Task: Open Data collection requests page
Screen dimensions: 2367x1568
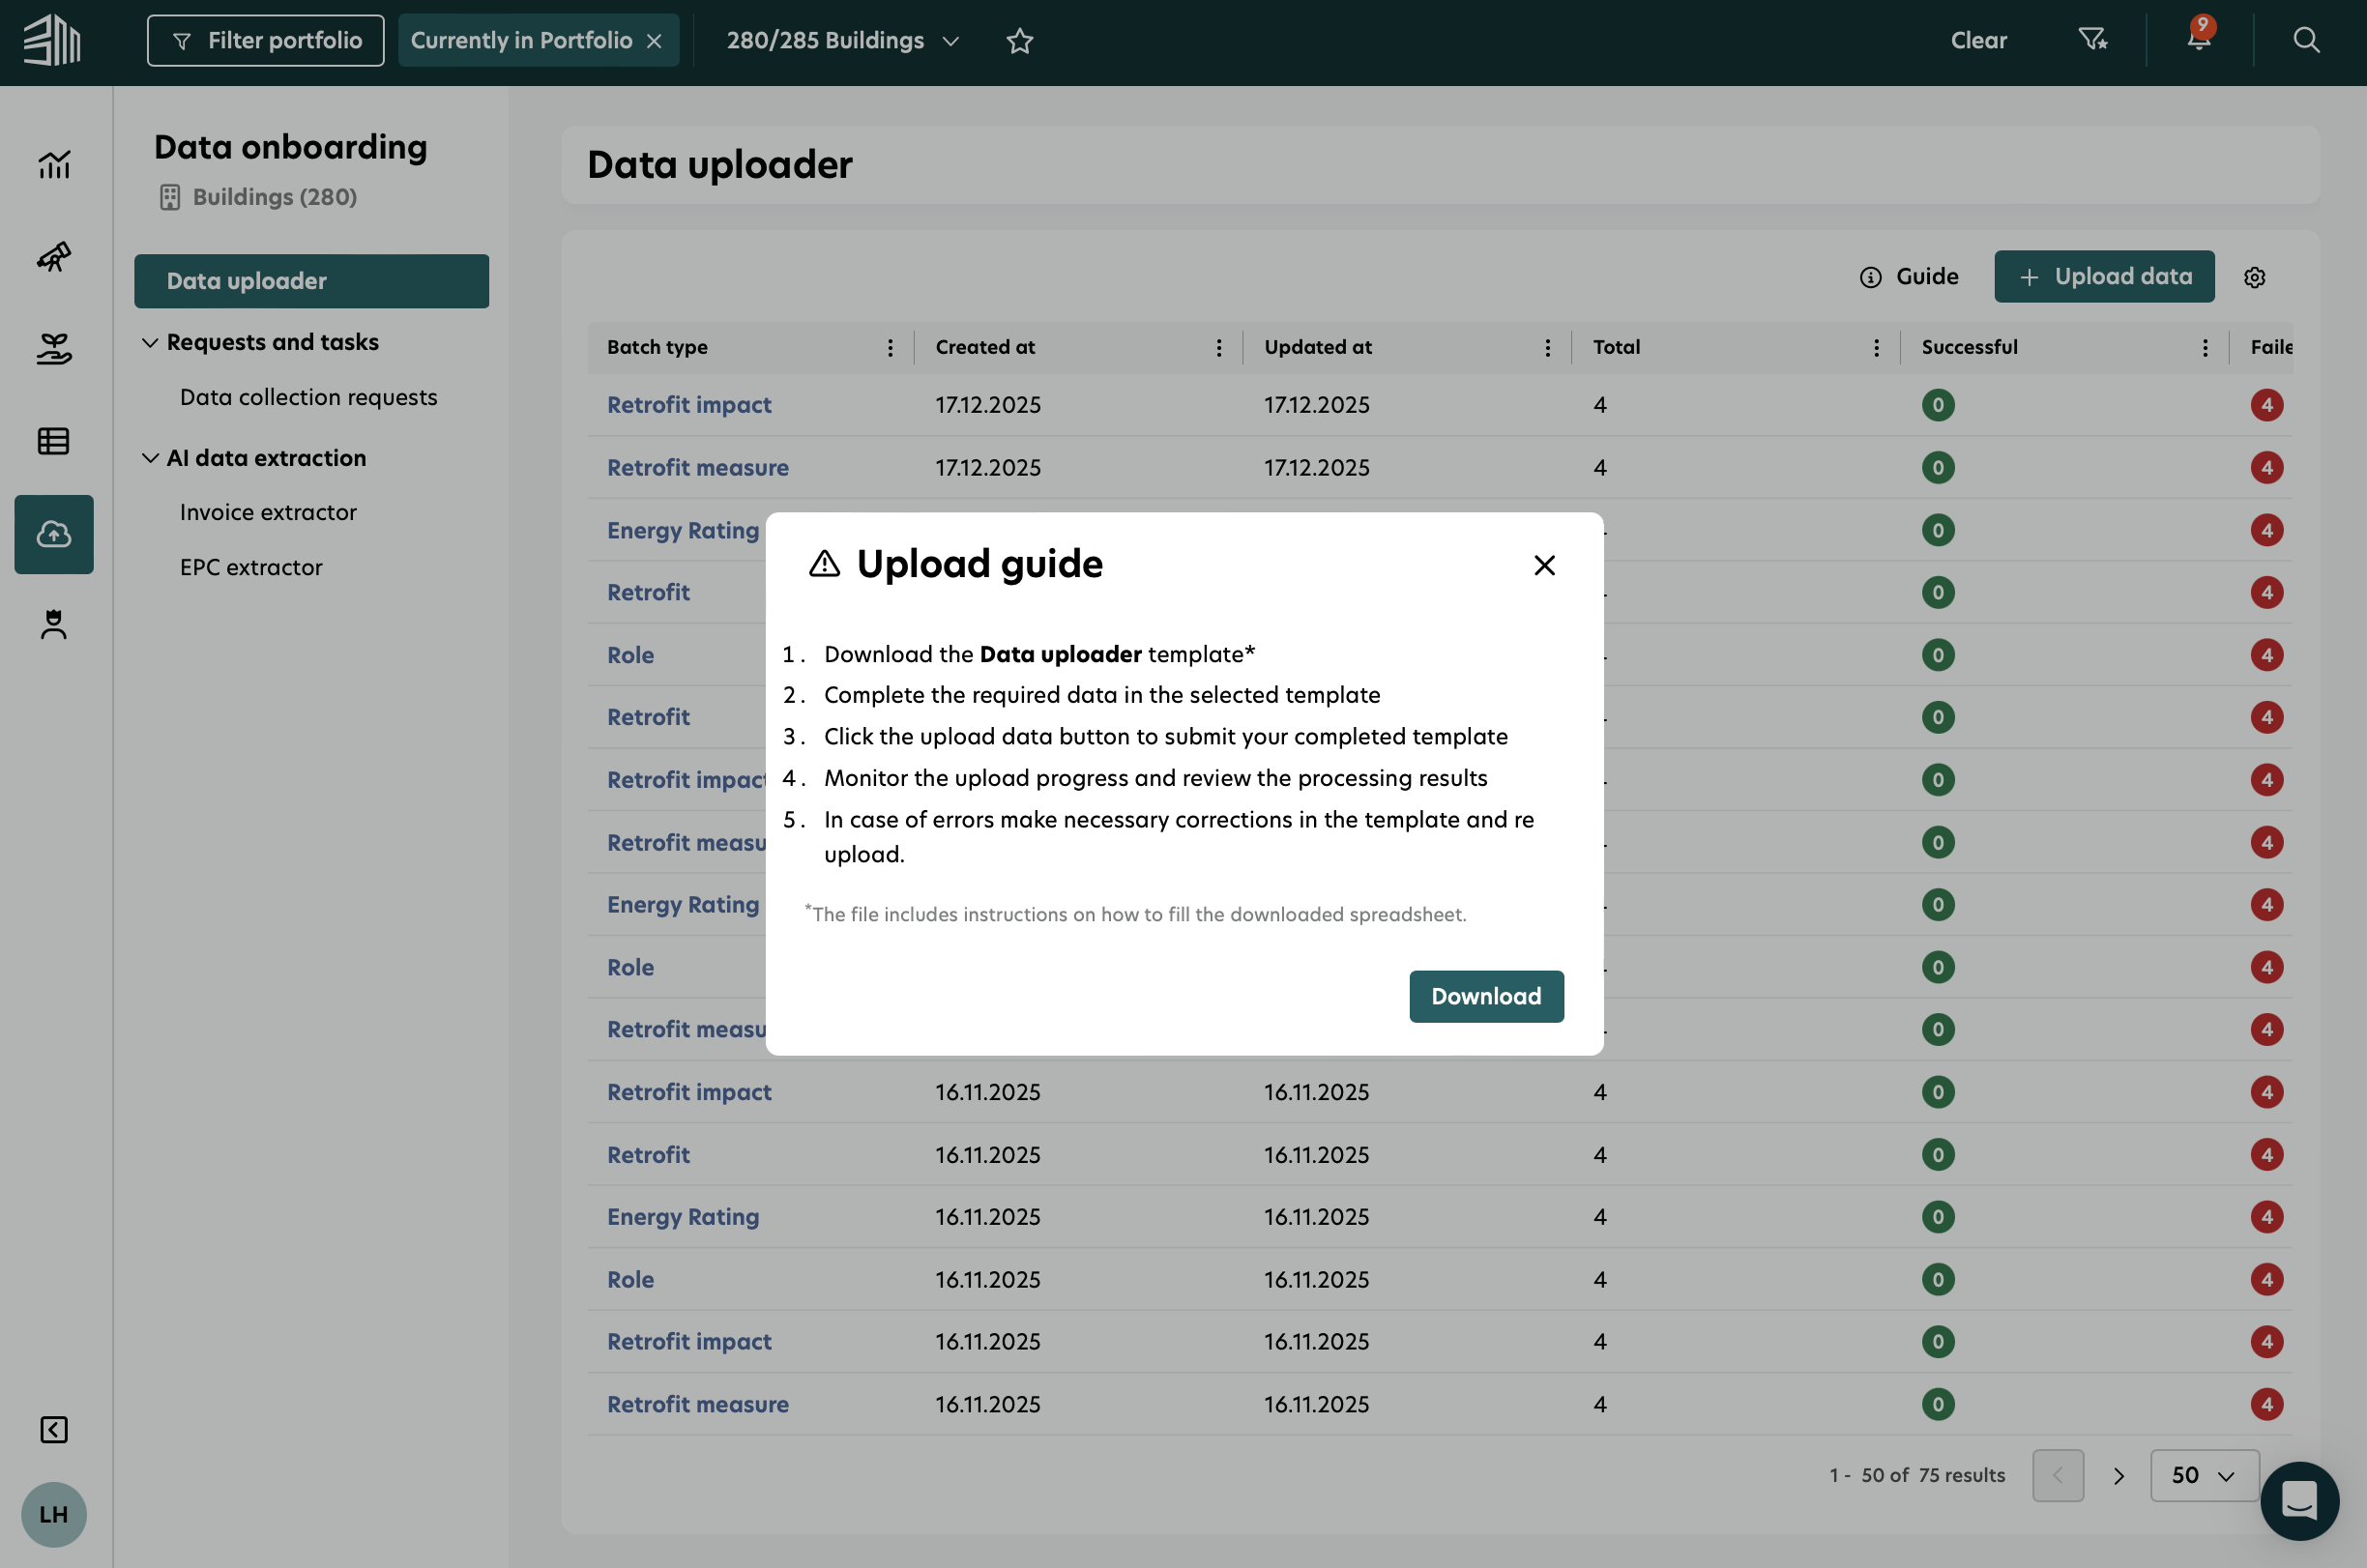Action: pyautogui.click(x=308, y=397)
